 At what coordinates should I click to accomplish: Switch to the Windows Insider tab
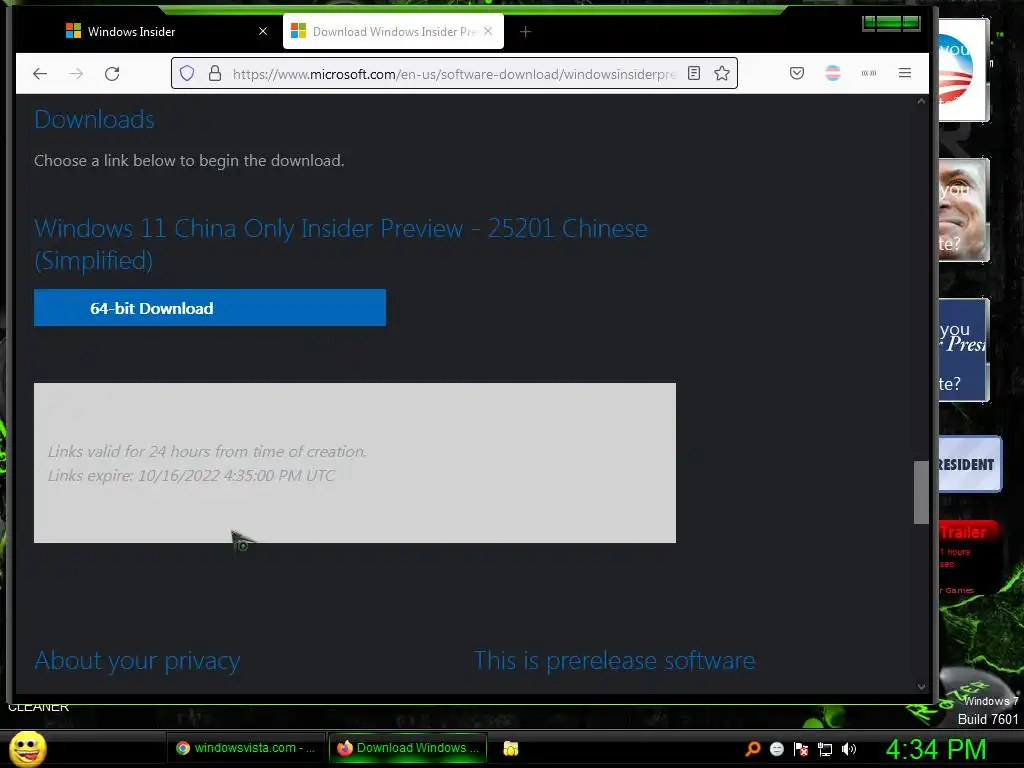(x=165, y=31)
